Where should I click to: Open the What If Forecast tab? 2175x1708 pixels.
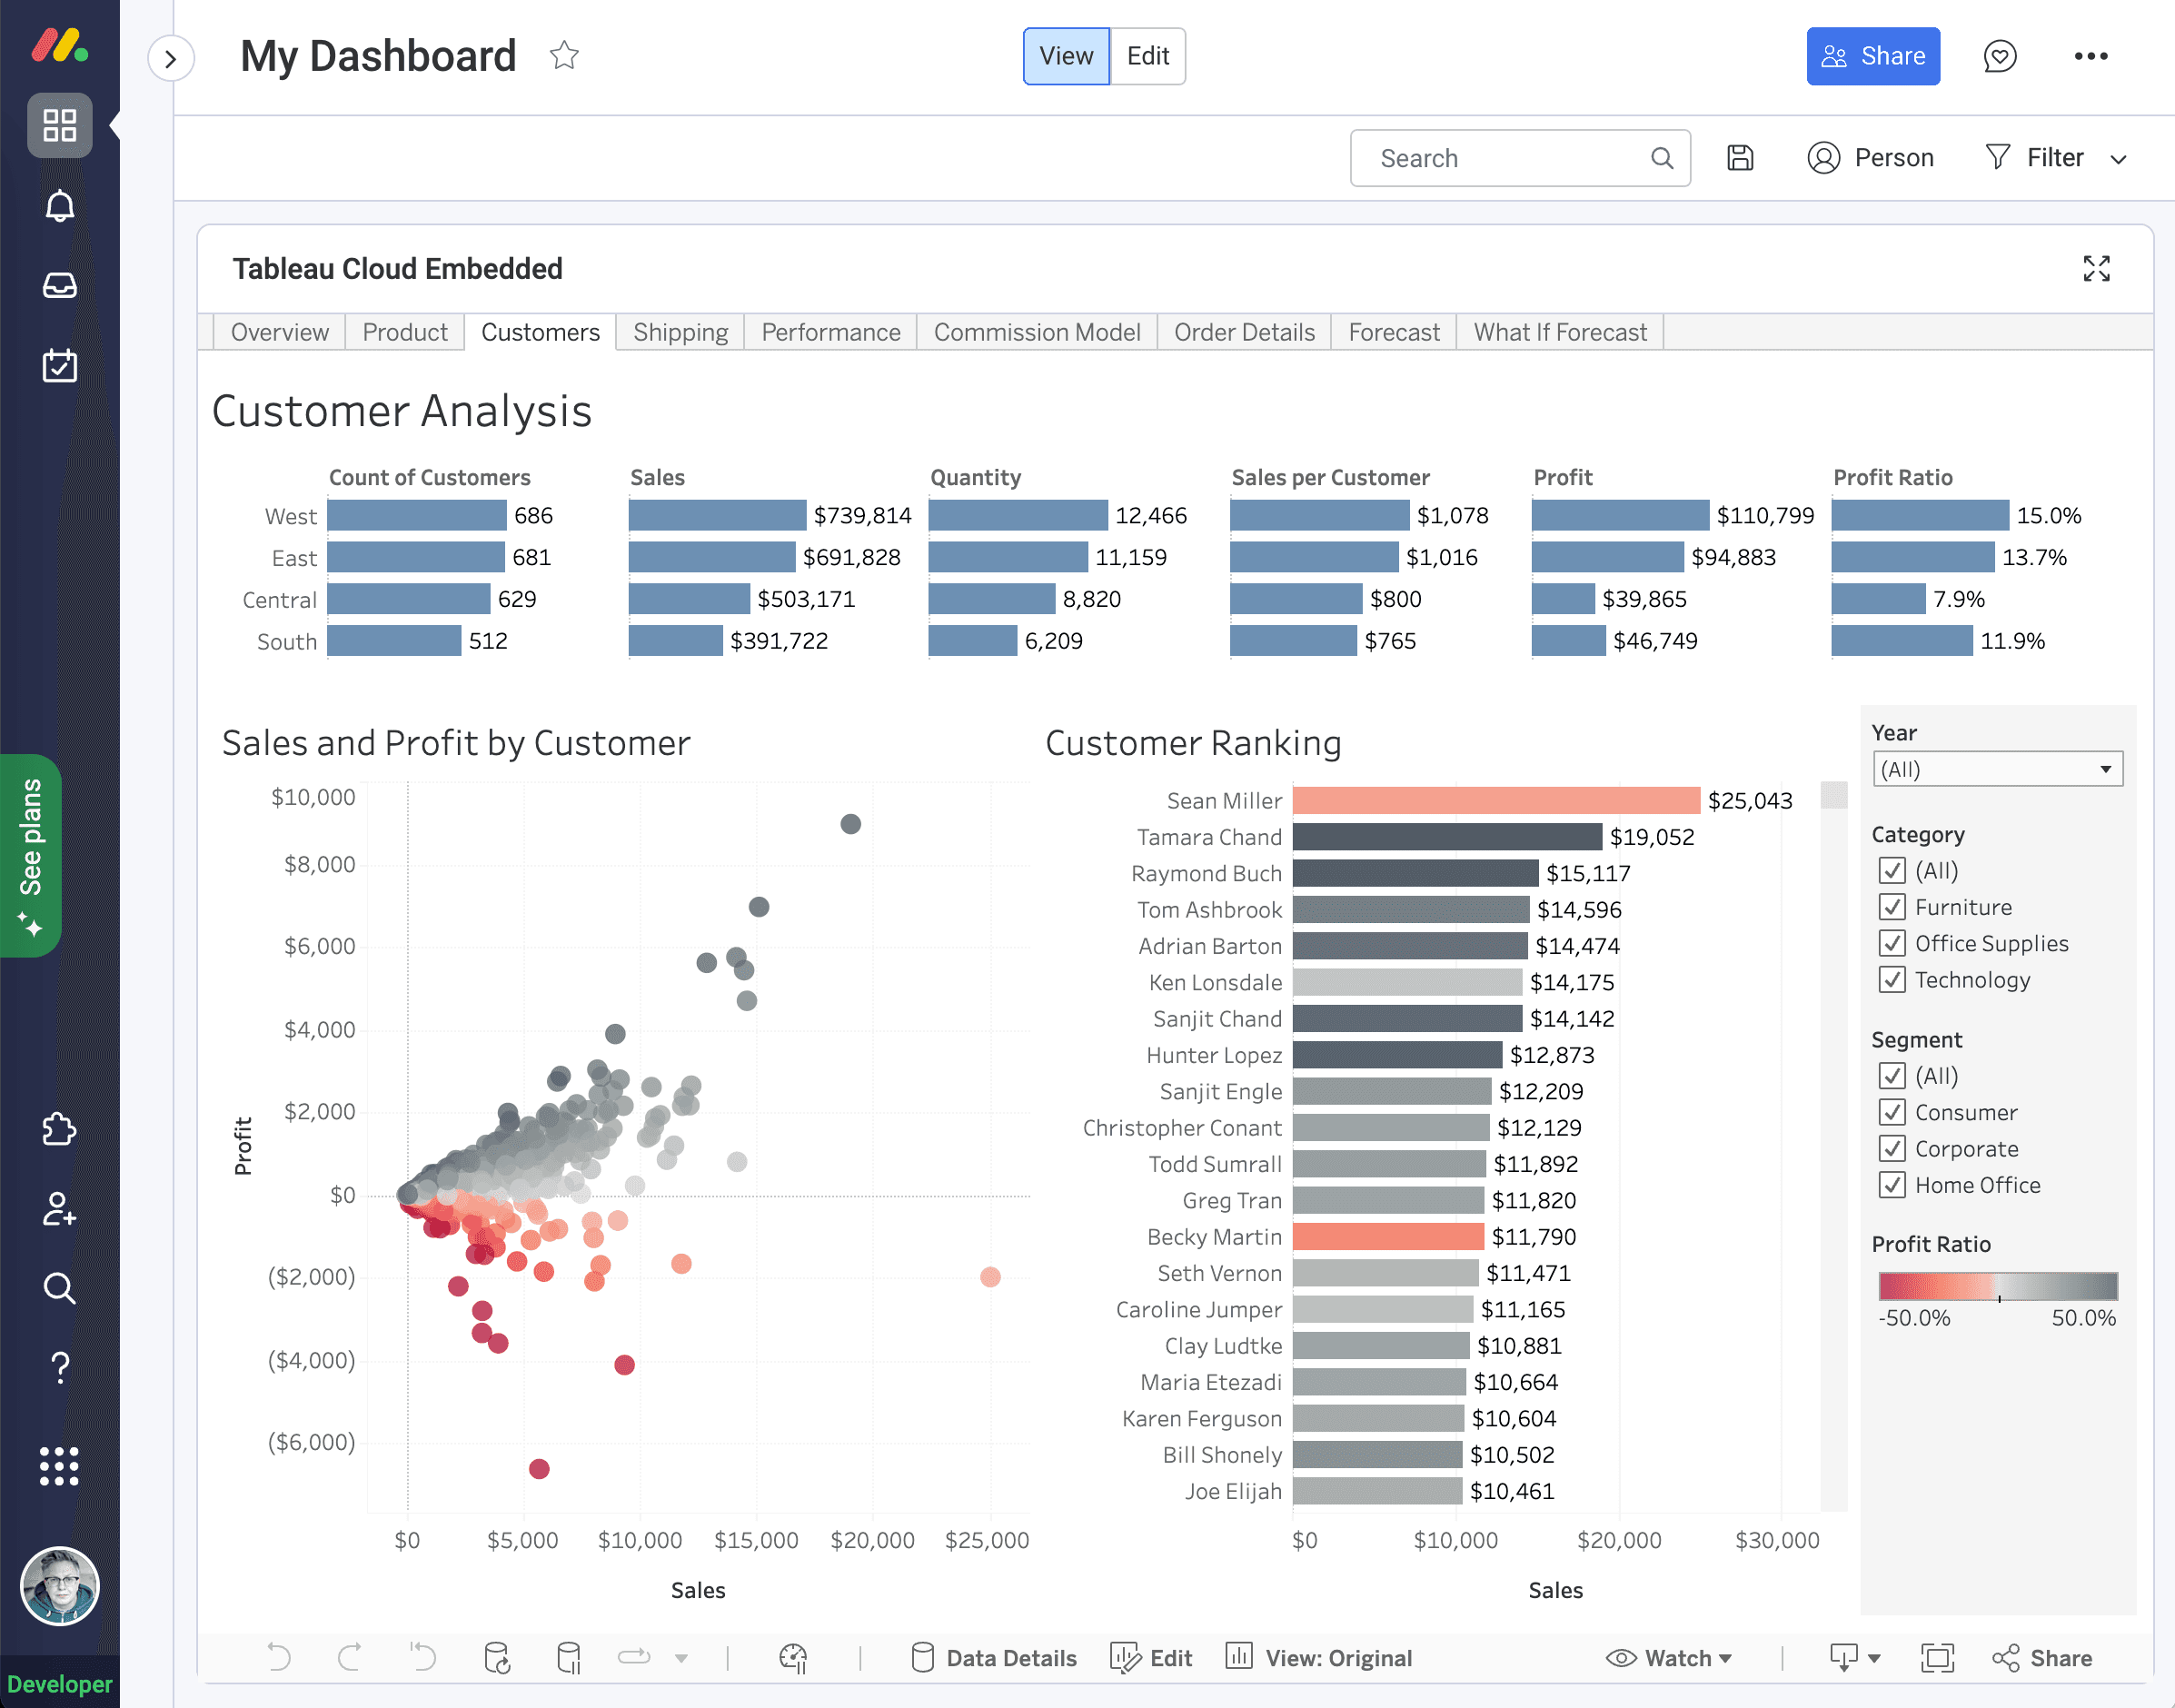[x=1560, y=332]
